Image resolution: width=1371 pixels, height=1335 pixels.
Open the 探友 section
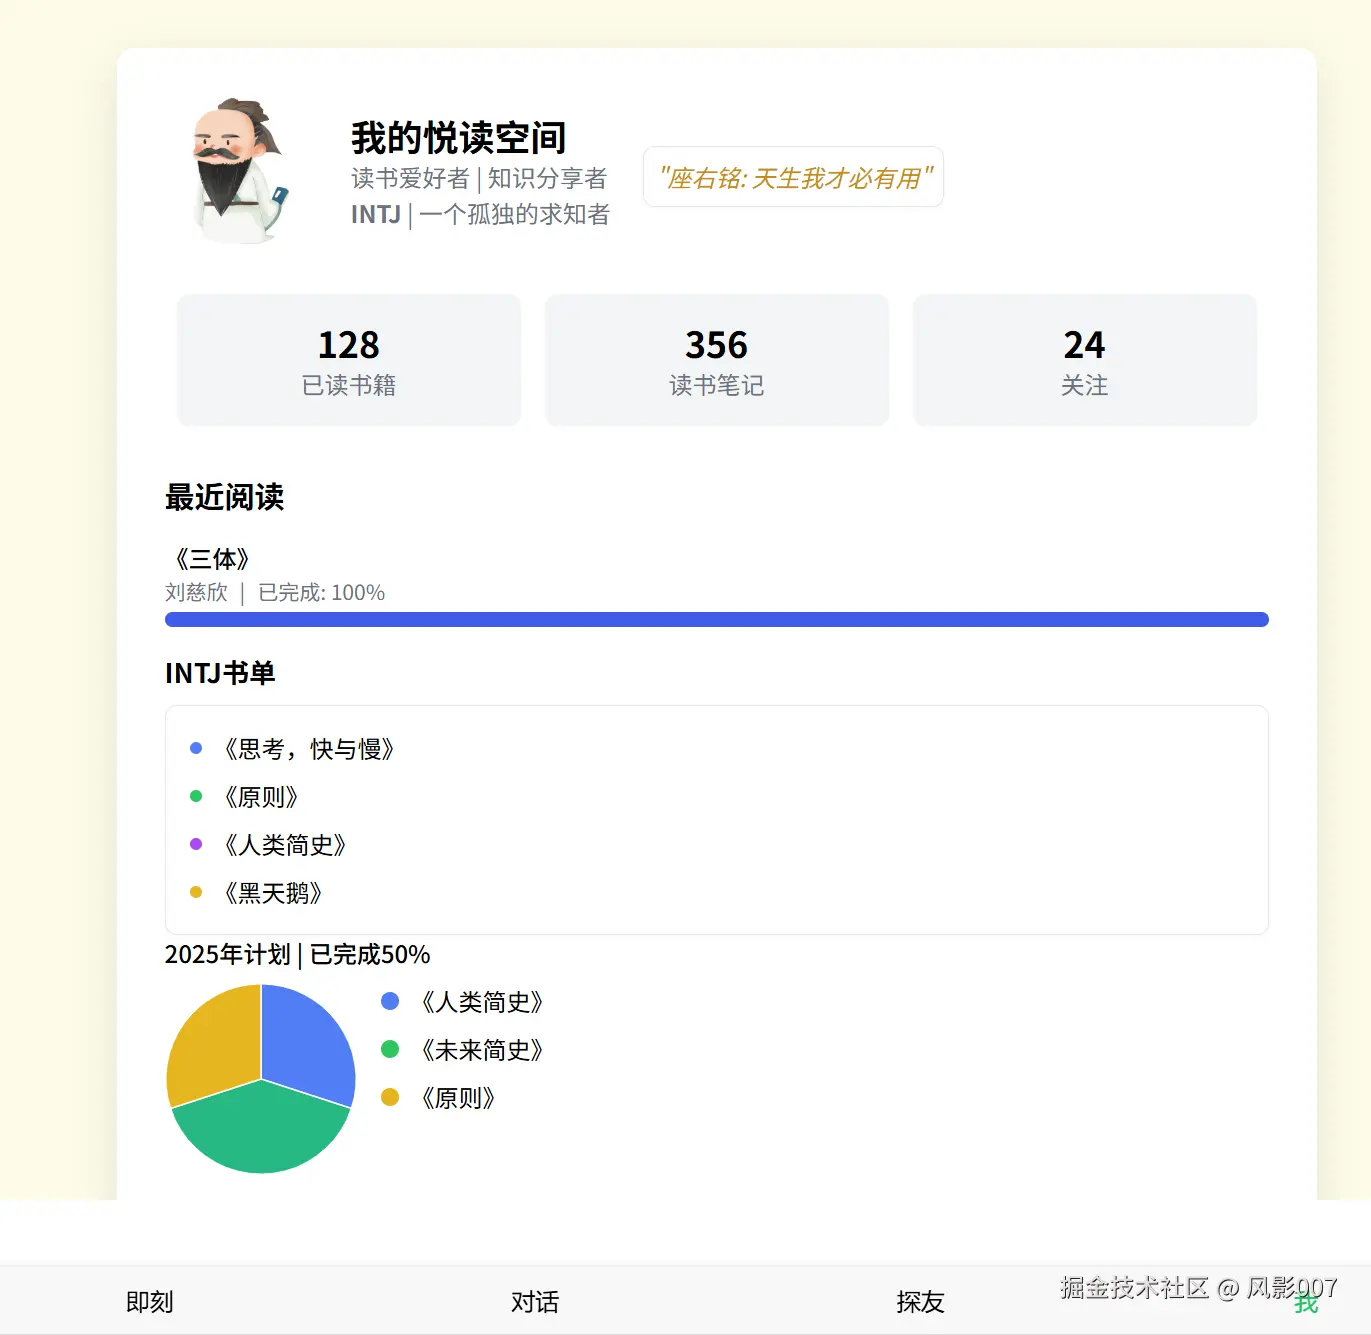point(919,1301)
